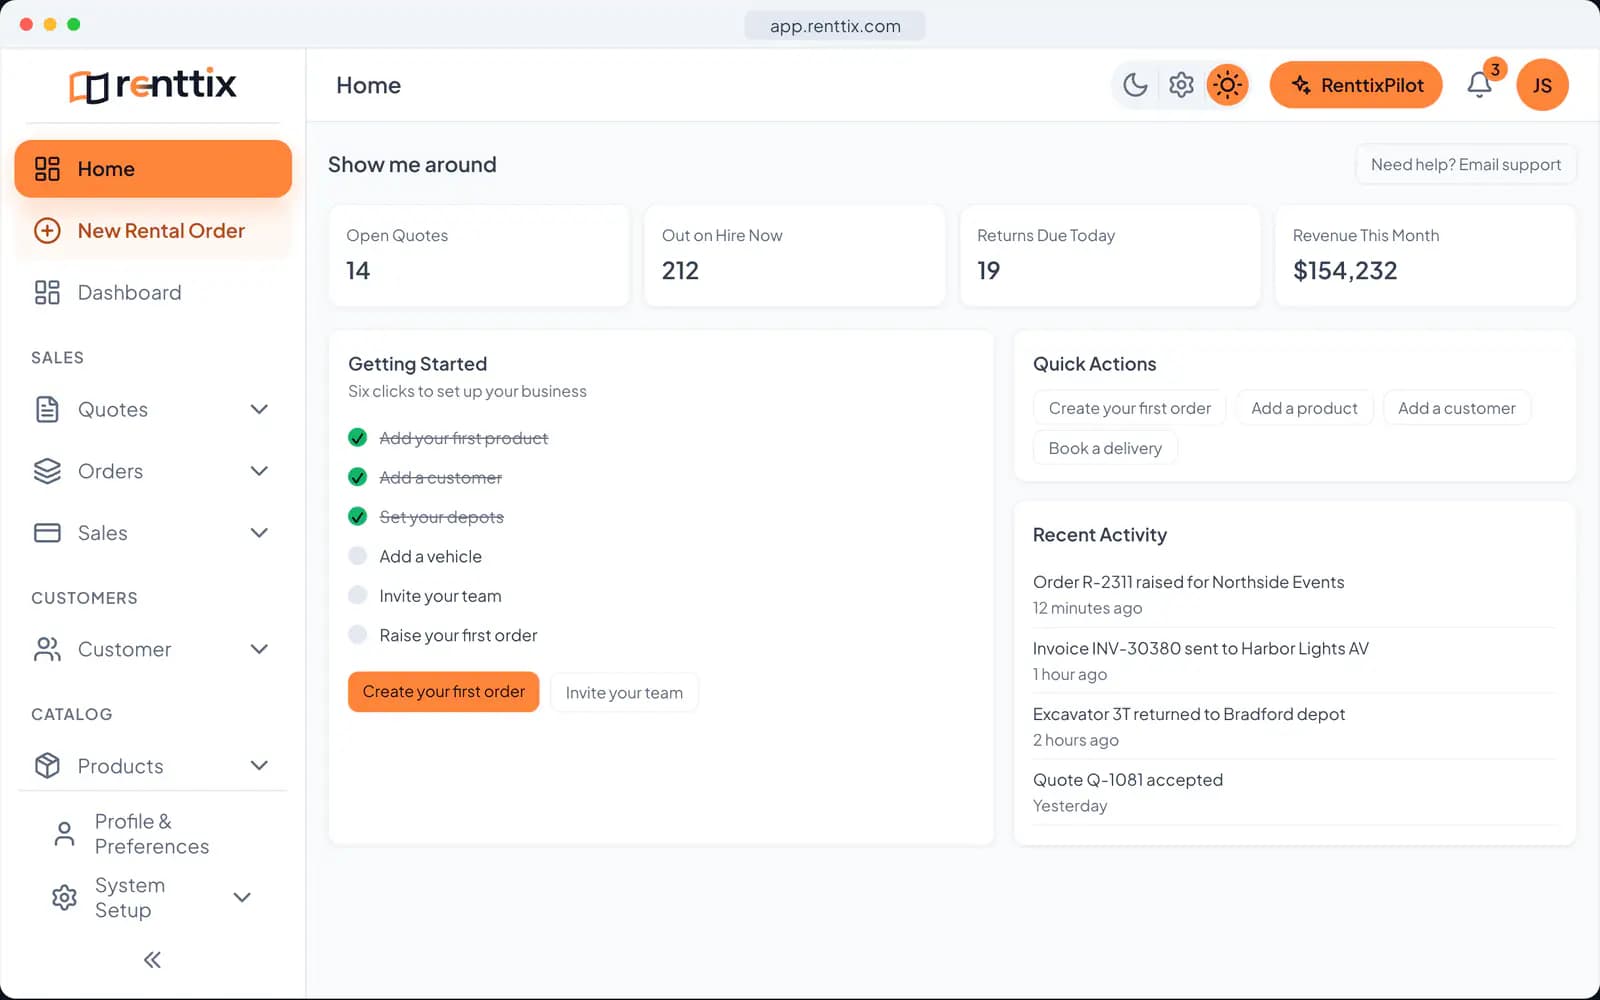
Task: Click the Sales card icon
Action: click(x=47, y=533)
